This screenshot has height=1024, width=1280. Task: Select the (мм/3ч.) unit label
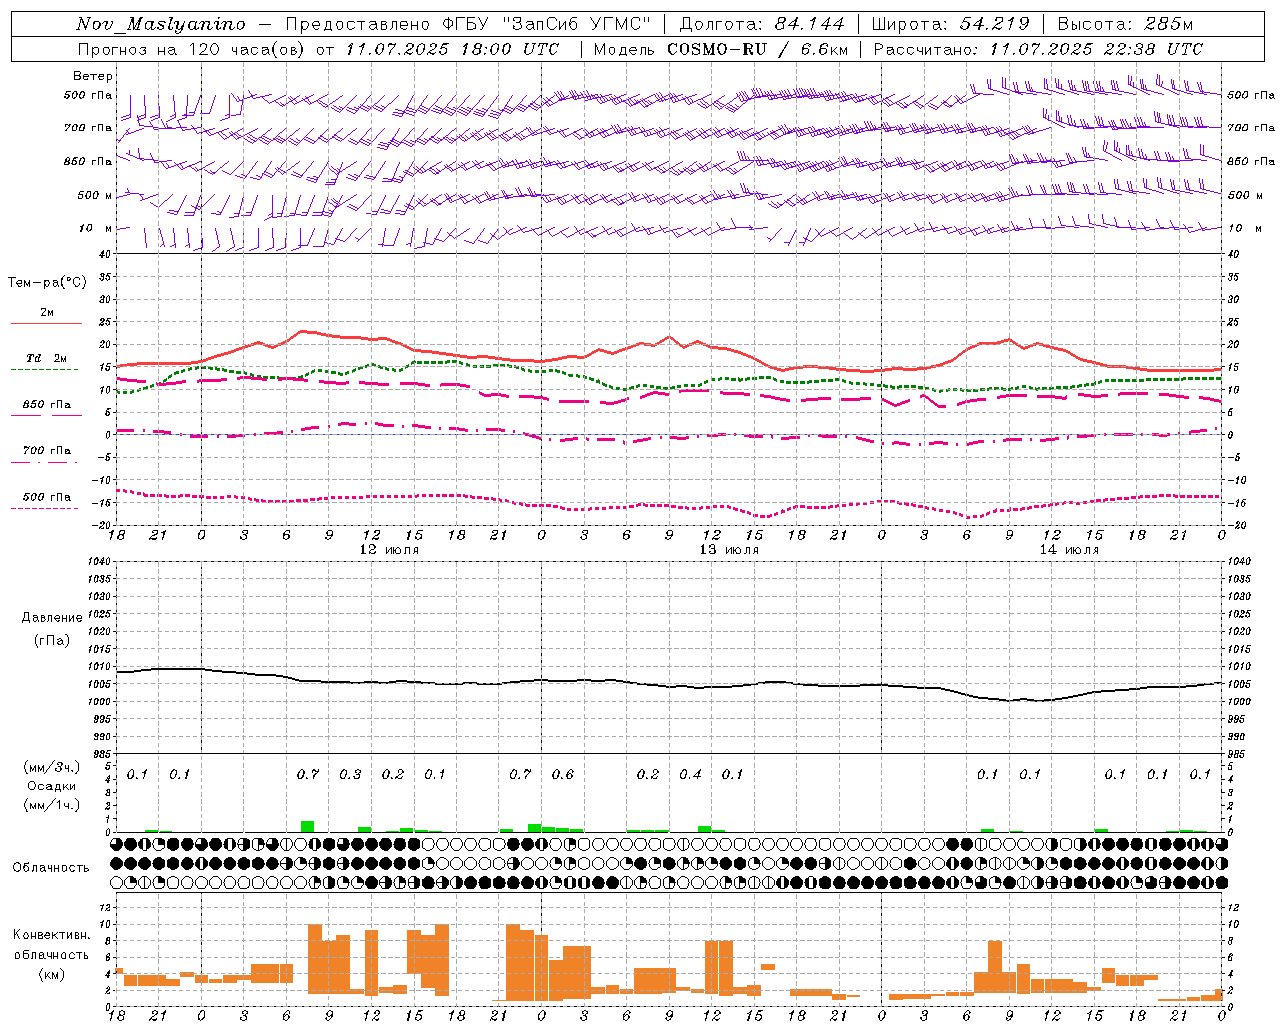click(52, 767)
